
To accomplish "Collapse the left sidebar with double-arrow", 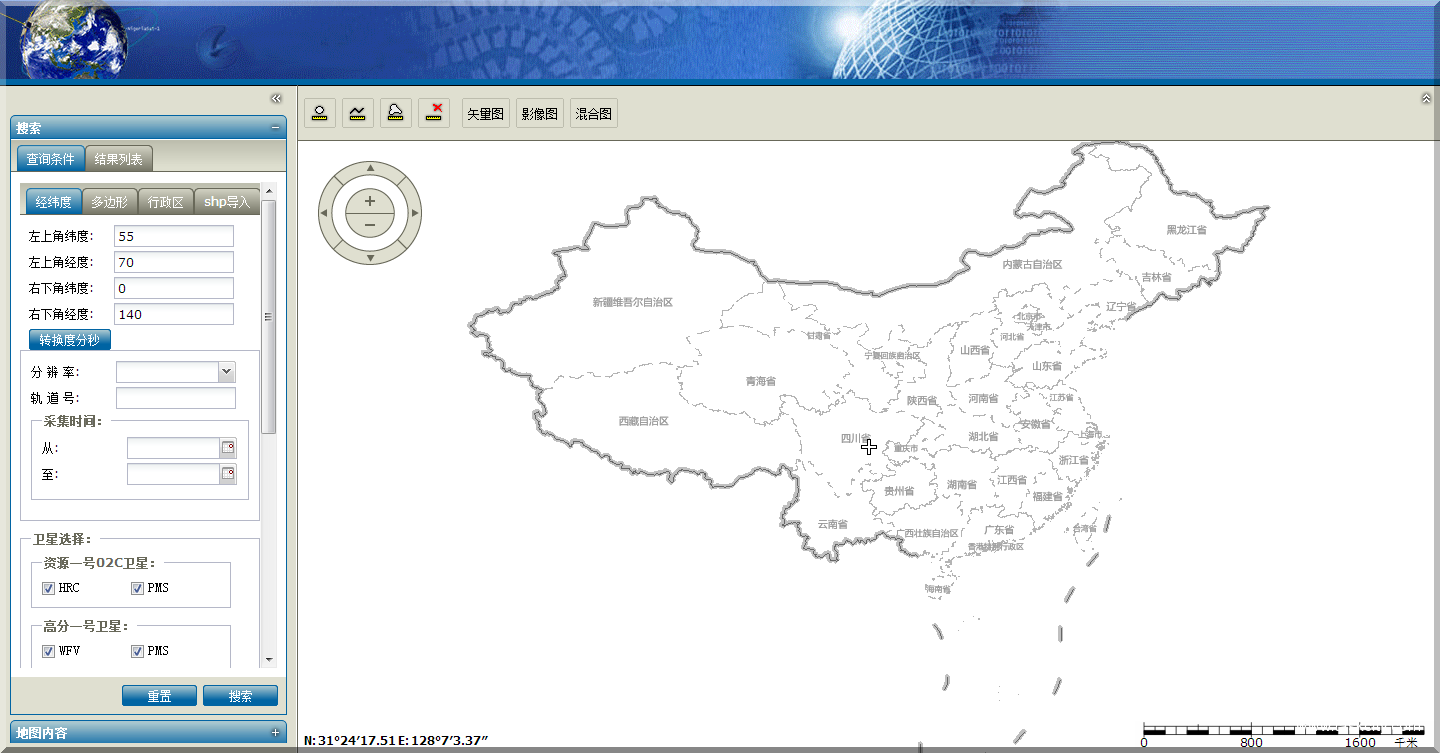I will [x=276, y=98].
